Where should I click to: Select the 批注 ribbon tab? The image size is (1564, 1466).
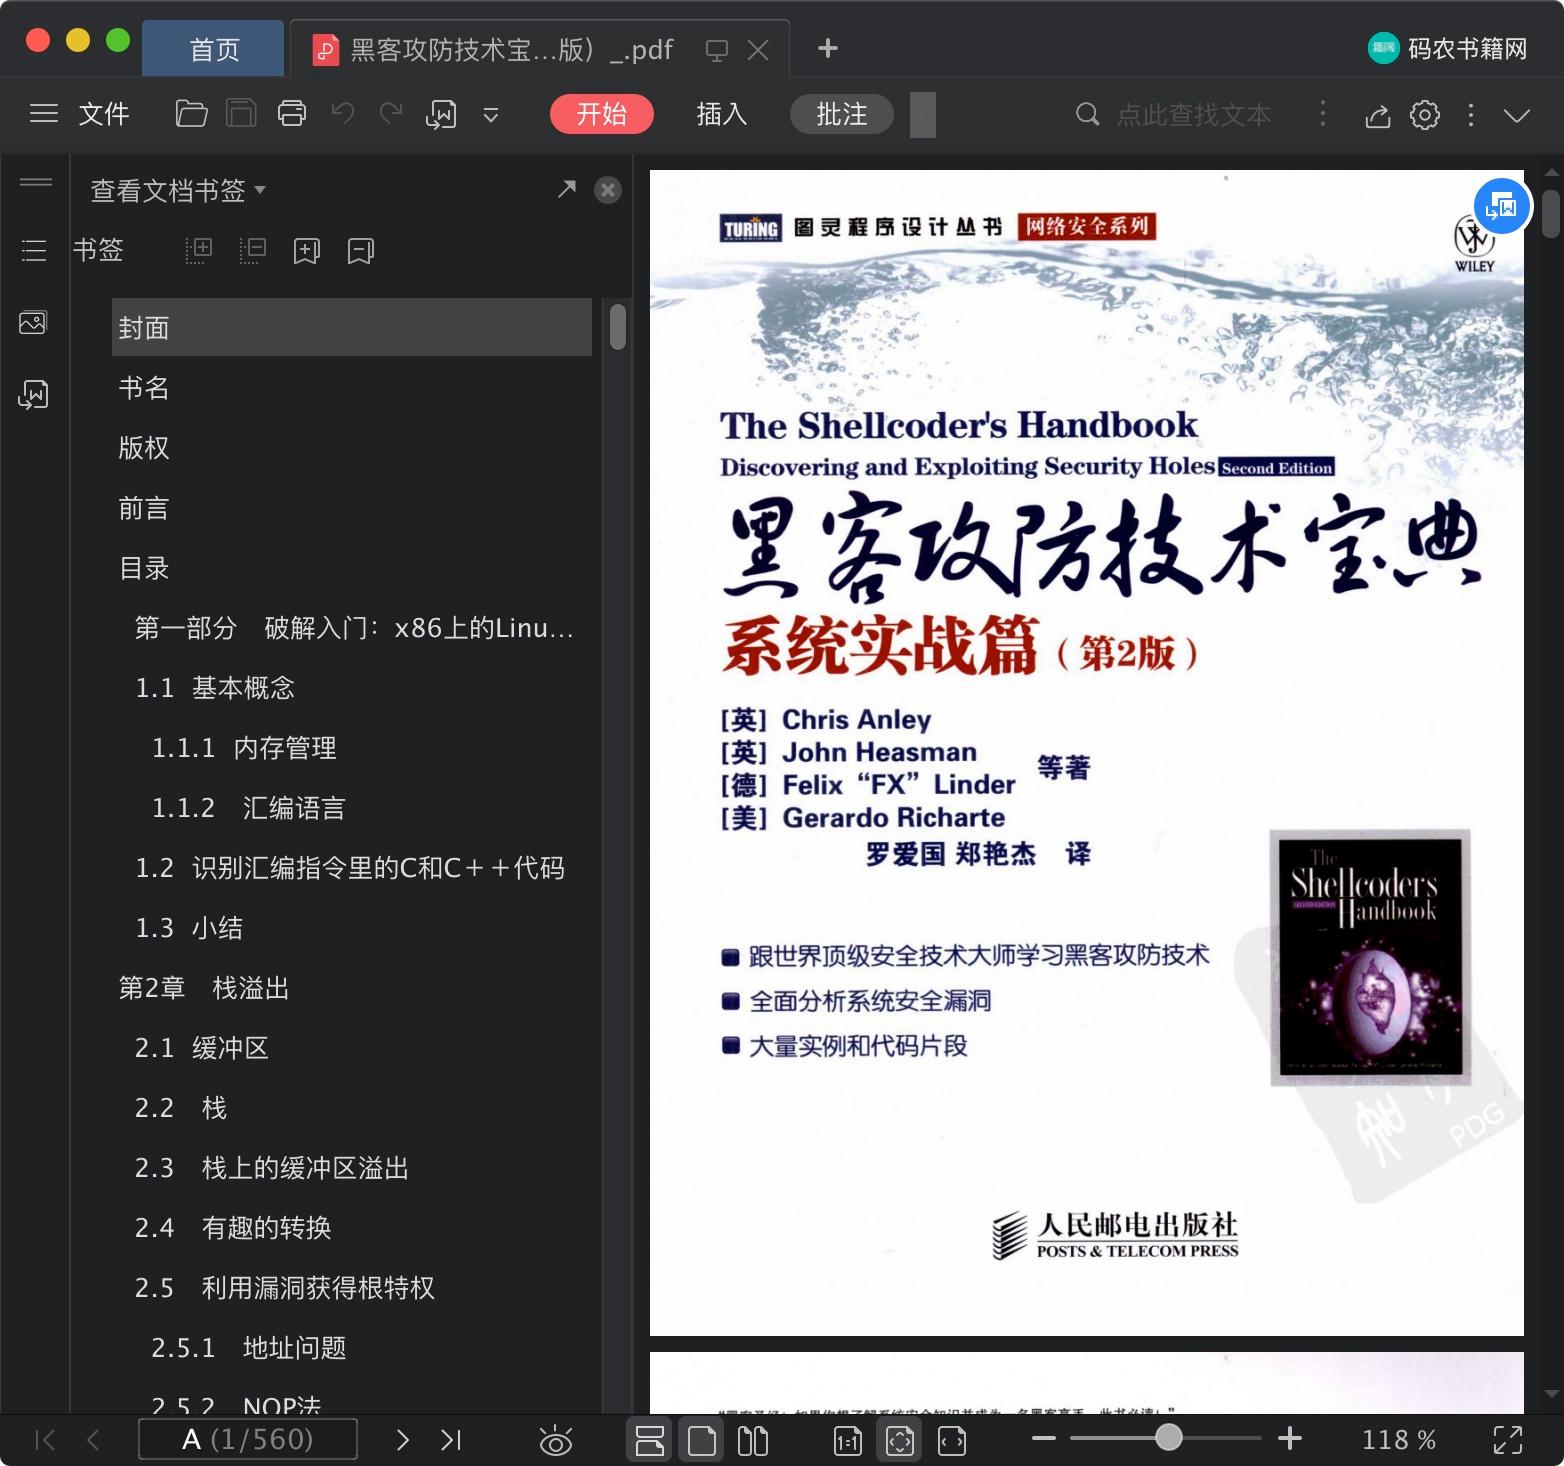(x=841, y=114)
